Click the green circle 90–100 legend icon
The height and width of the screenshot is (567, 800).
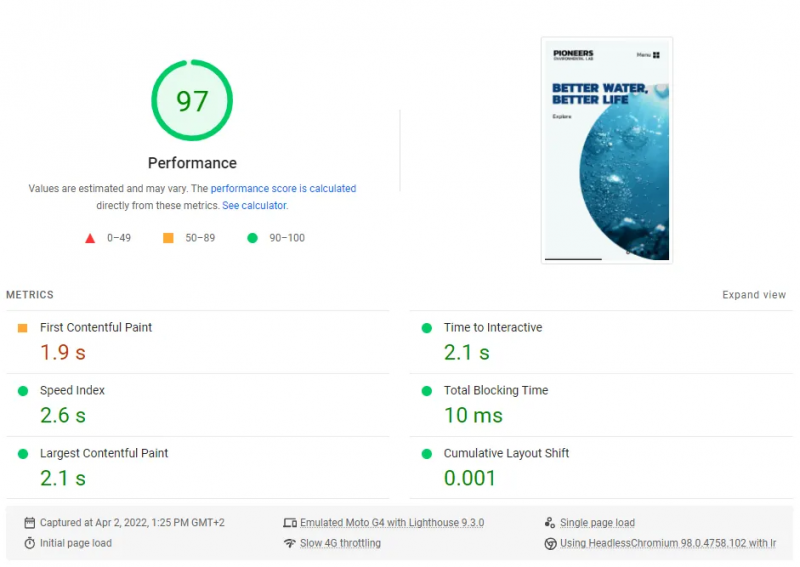[x=252, y=238]
